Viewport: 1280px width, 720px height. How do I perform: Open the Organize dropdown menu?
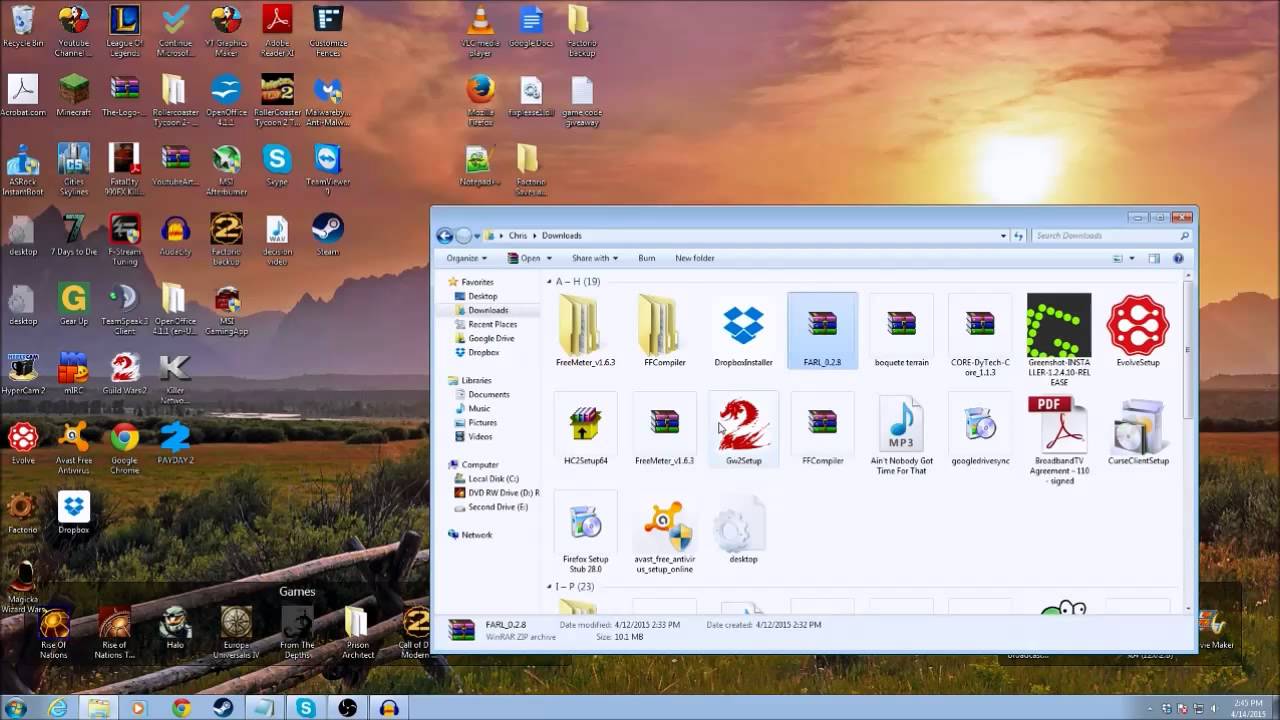coord(467,258)
